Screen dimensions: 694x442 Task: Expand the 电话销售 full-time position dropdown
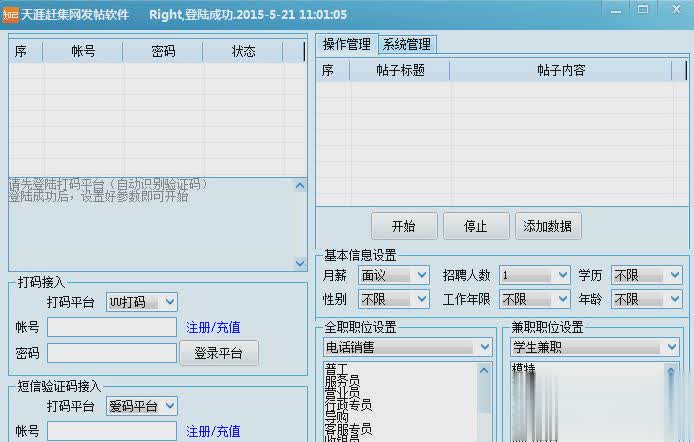coord(407,347)
